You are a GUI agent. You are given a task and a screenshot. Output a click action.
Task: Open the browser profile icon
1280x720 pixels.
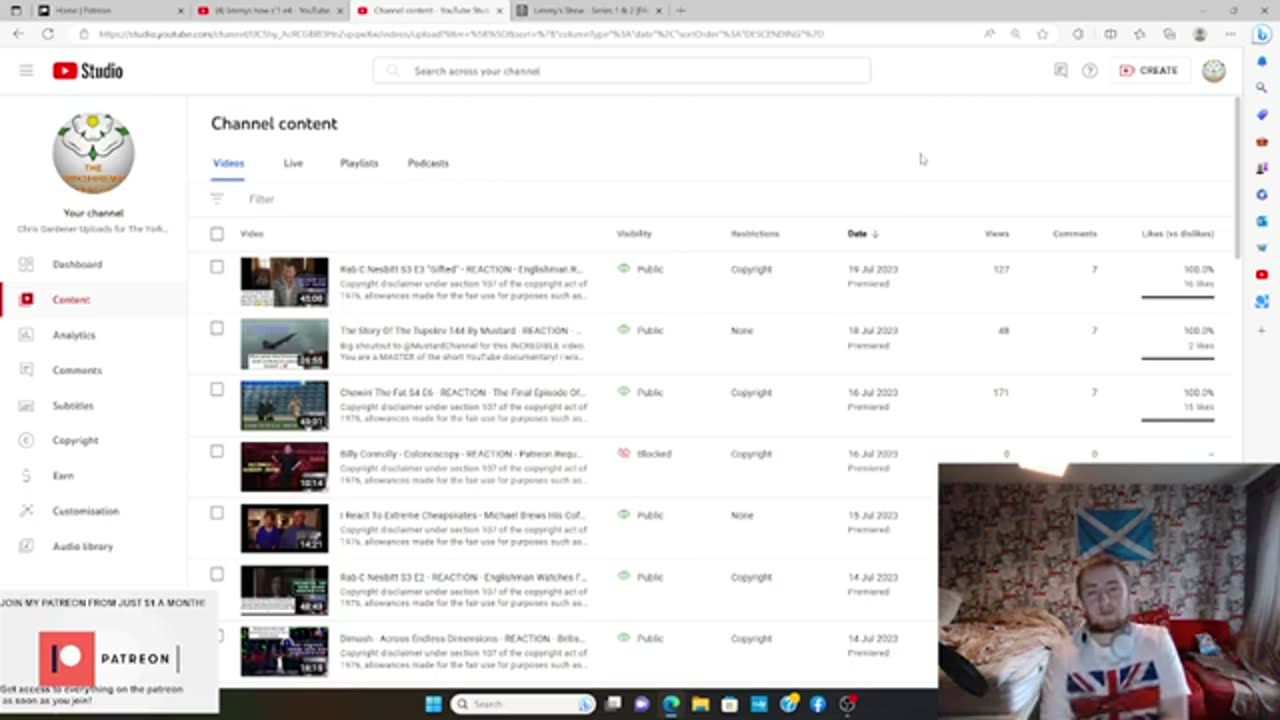click(1200, 34)
